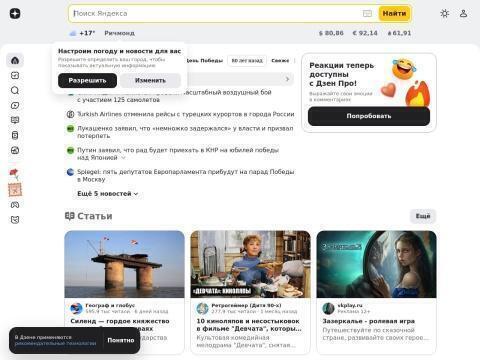Allow location with the Разрешить button
This screenshot has height=360, width=480.
[x=87, y=80]
